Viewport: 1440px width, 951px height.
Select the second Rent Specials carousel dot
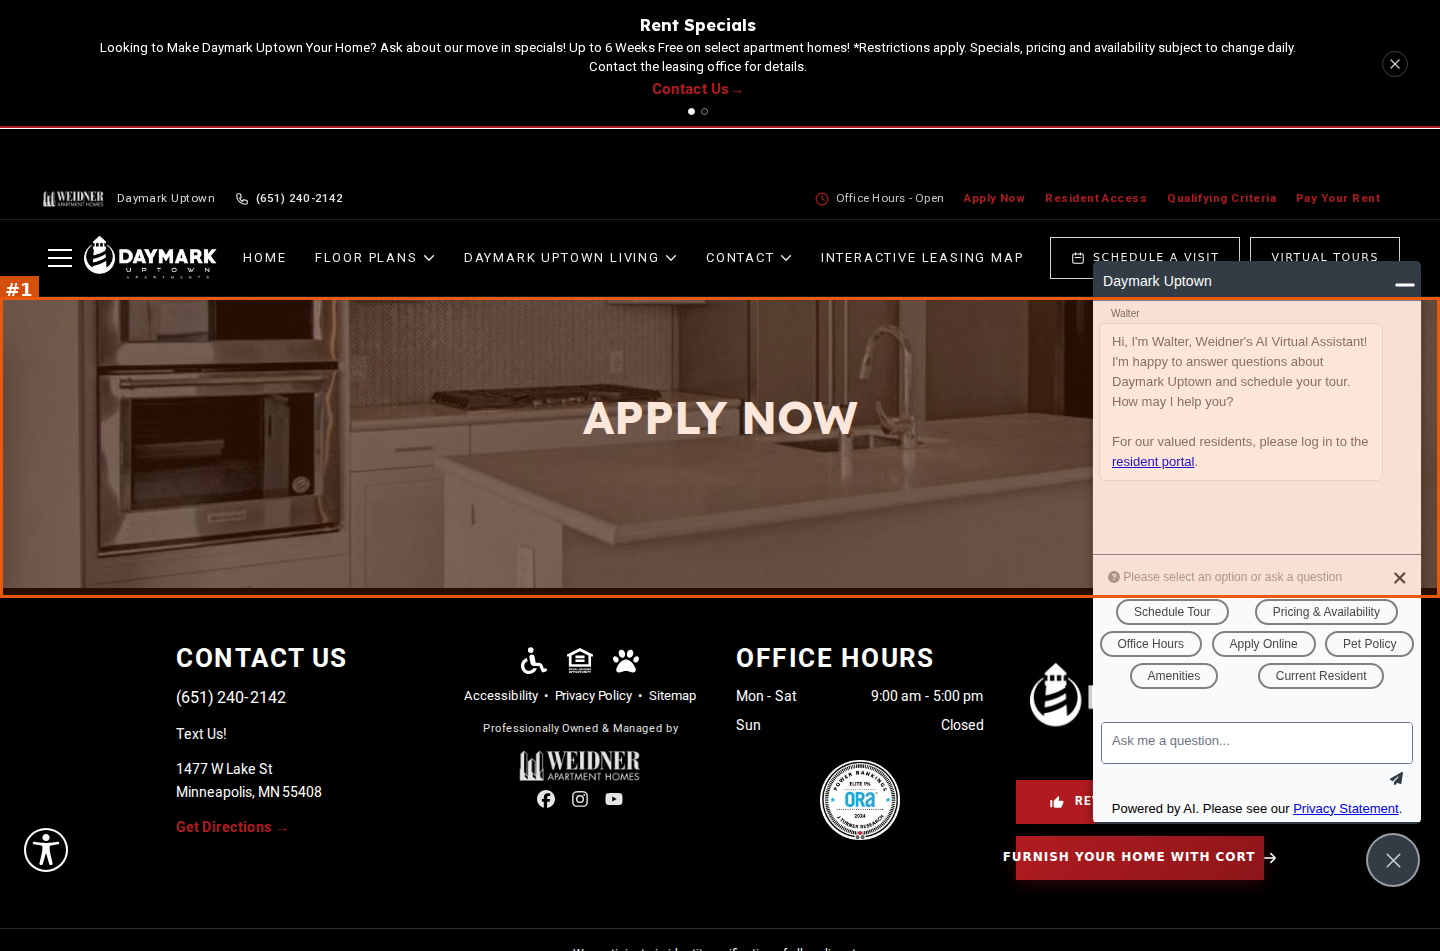pos(705,112)
